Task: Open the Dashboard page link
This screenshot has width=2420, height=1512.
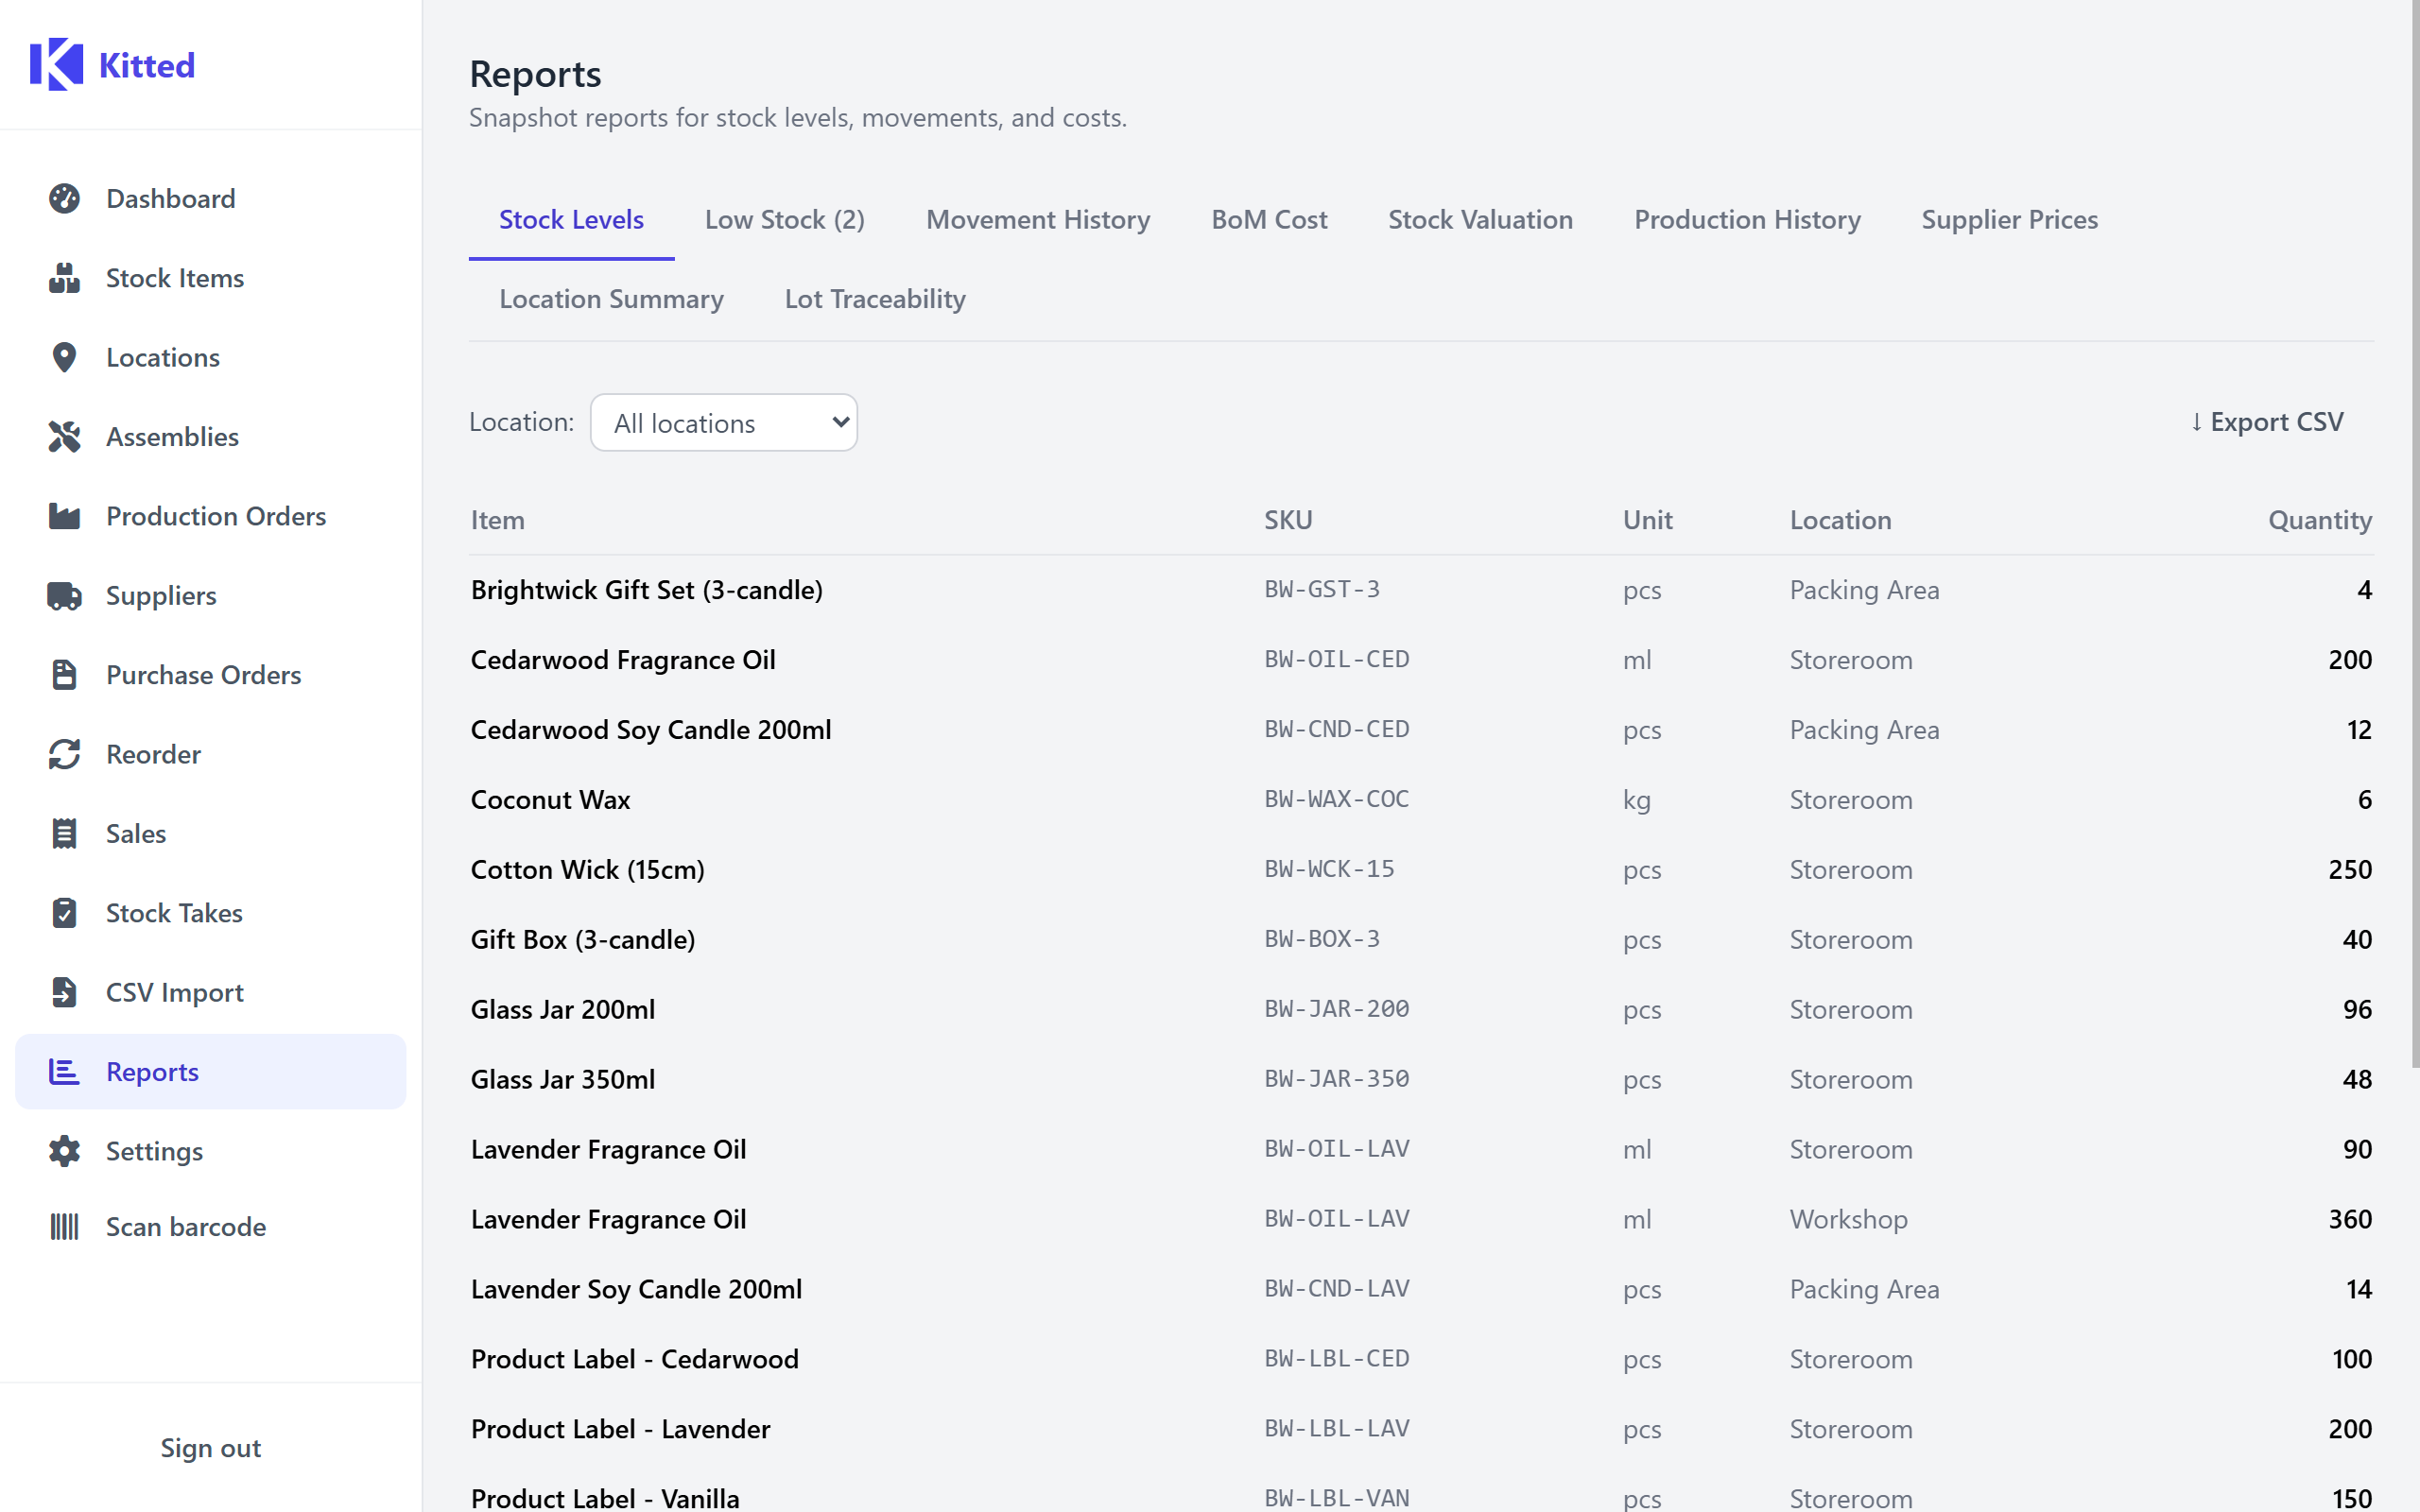Action: click(210, 198)
